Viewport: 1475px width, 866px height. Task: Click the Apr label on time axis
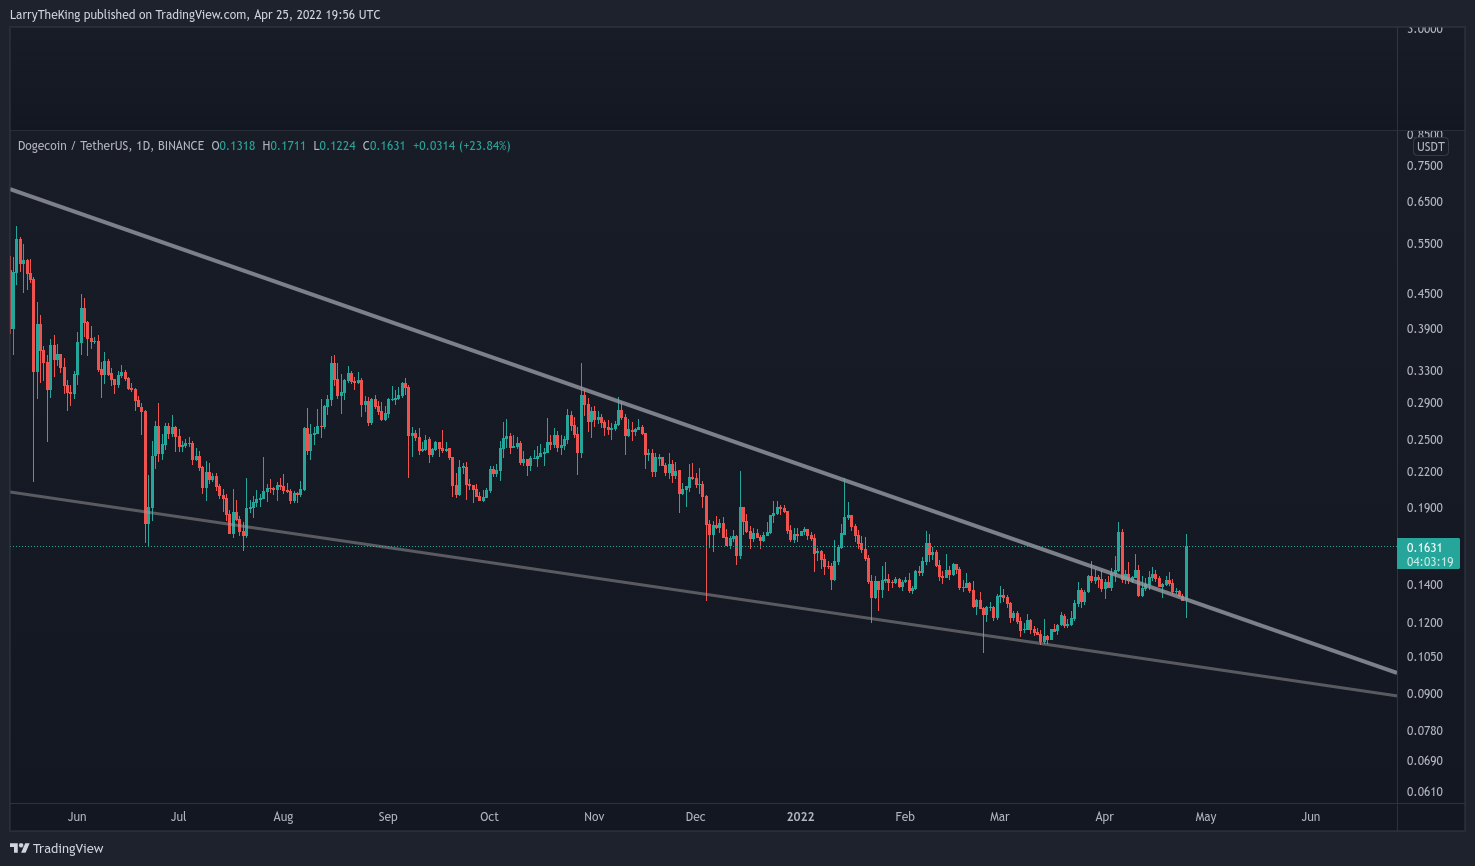click(1104, 817)
